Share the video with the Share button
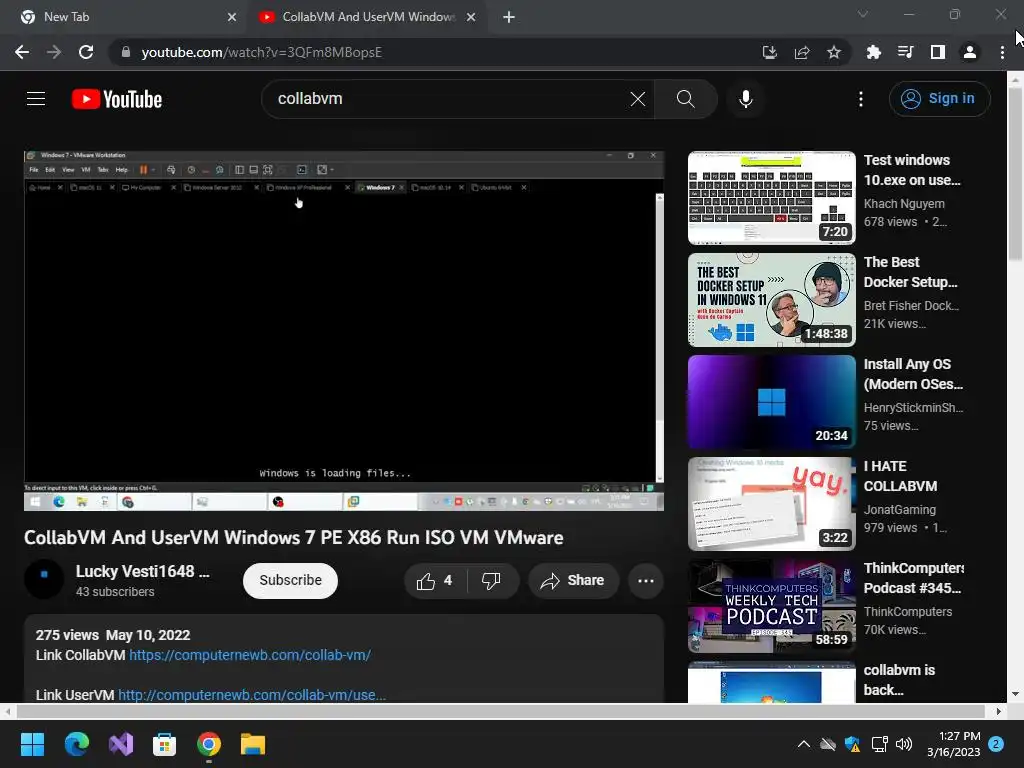 pos(573,581)
